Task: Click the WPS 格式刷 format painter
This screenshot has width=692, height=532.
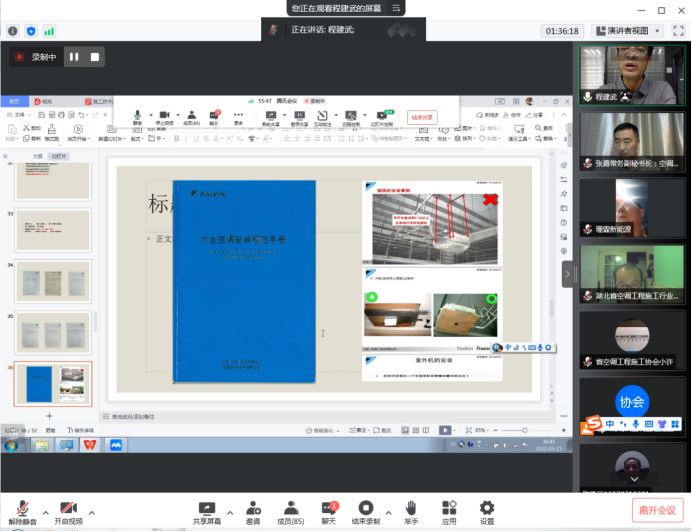Action: click(x=52, y=132)
